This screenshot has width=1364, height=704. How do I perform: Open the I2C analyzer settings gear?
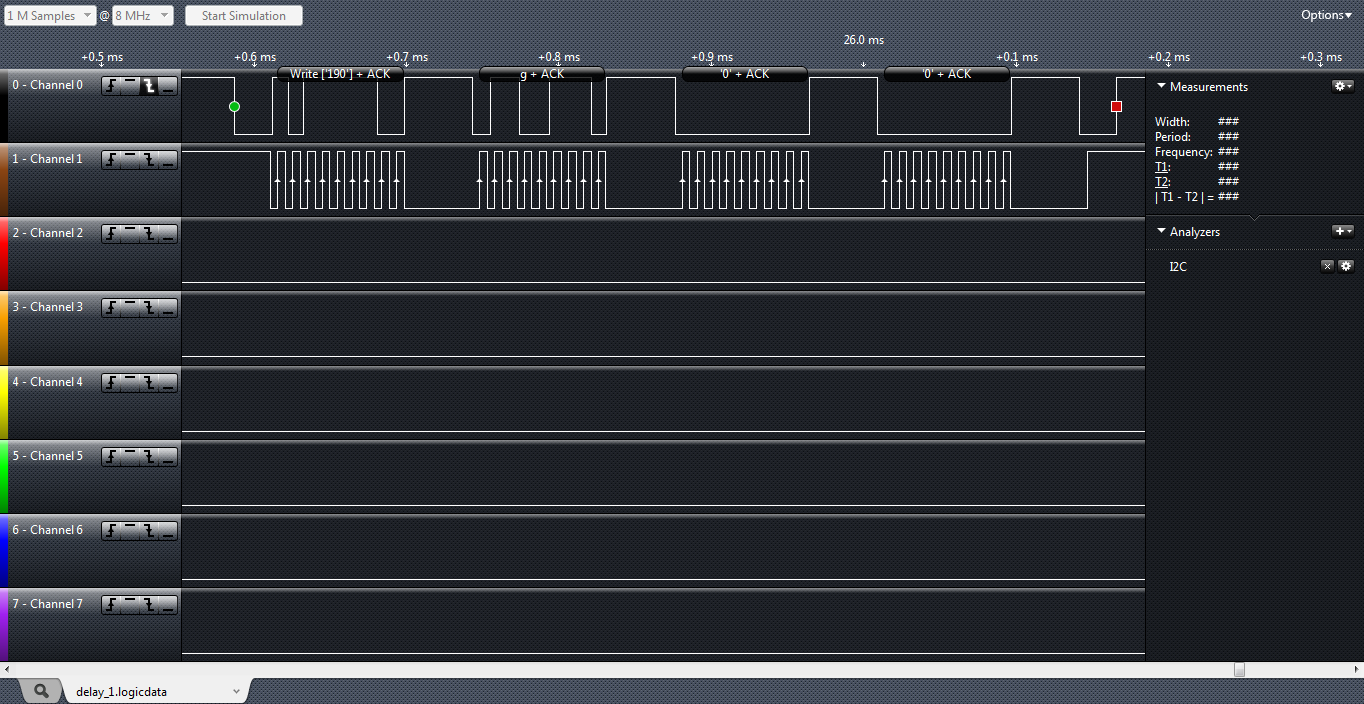[x=1345, y=266]
